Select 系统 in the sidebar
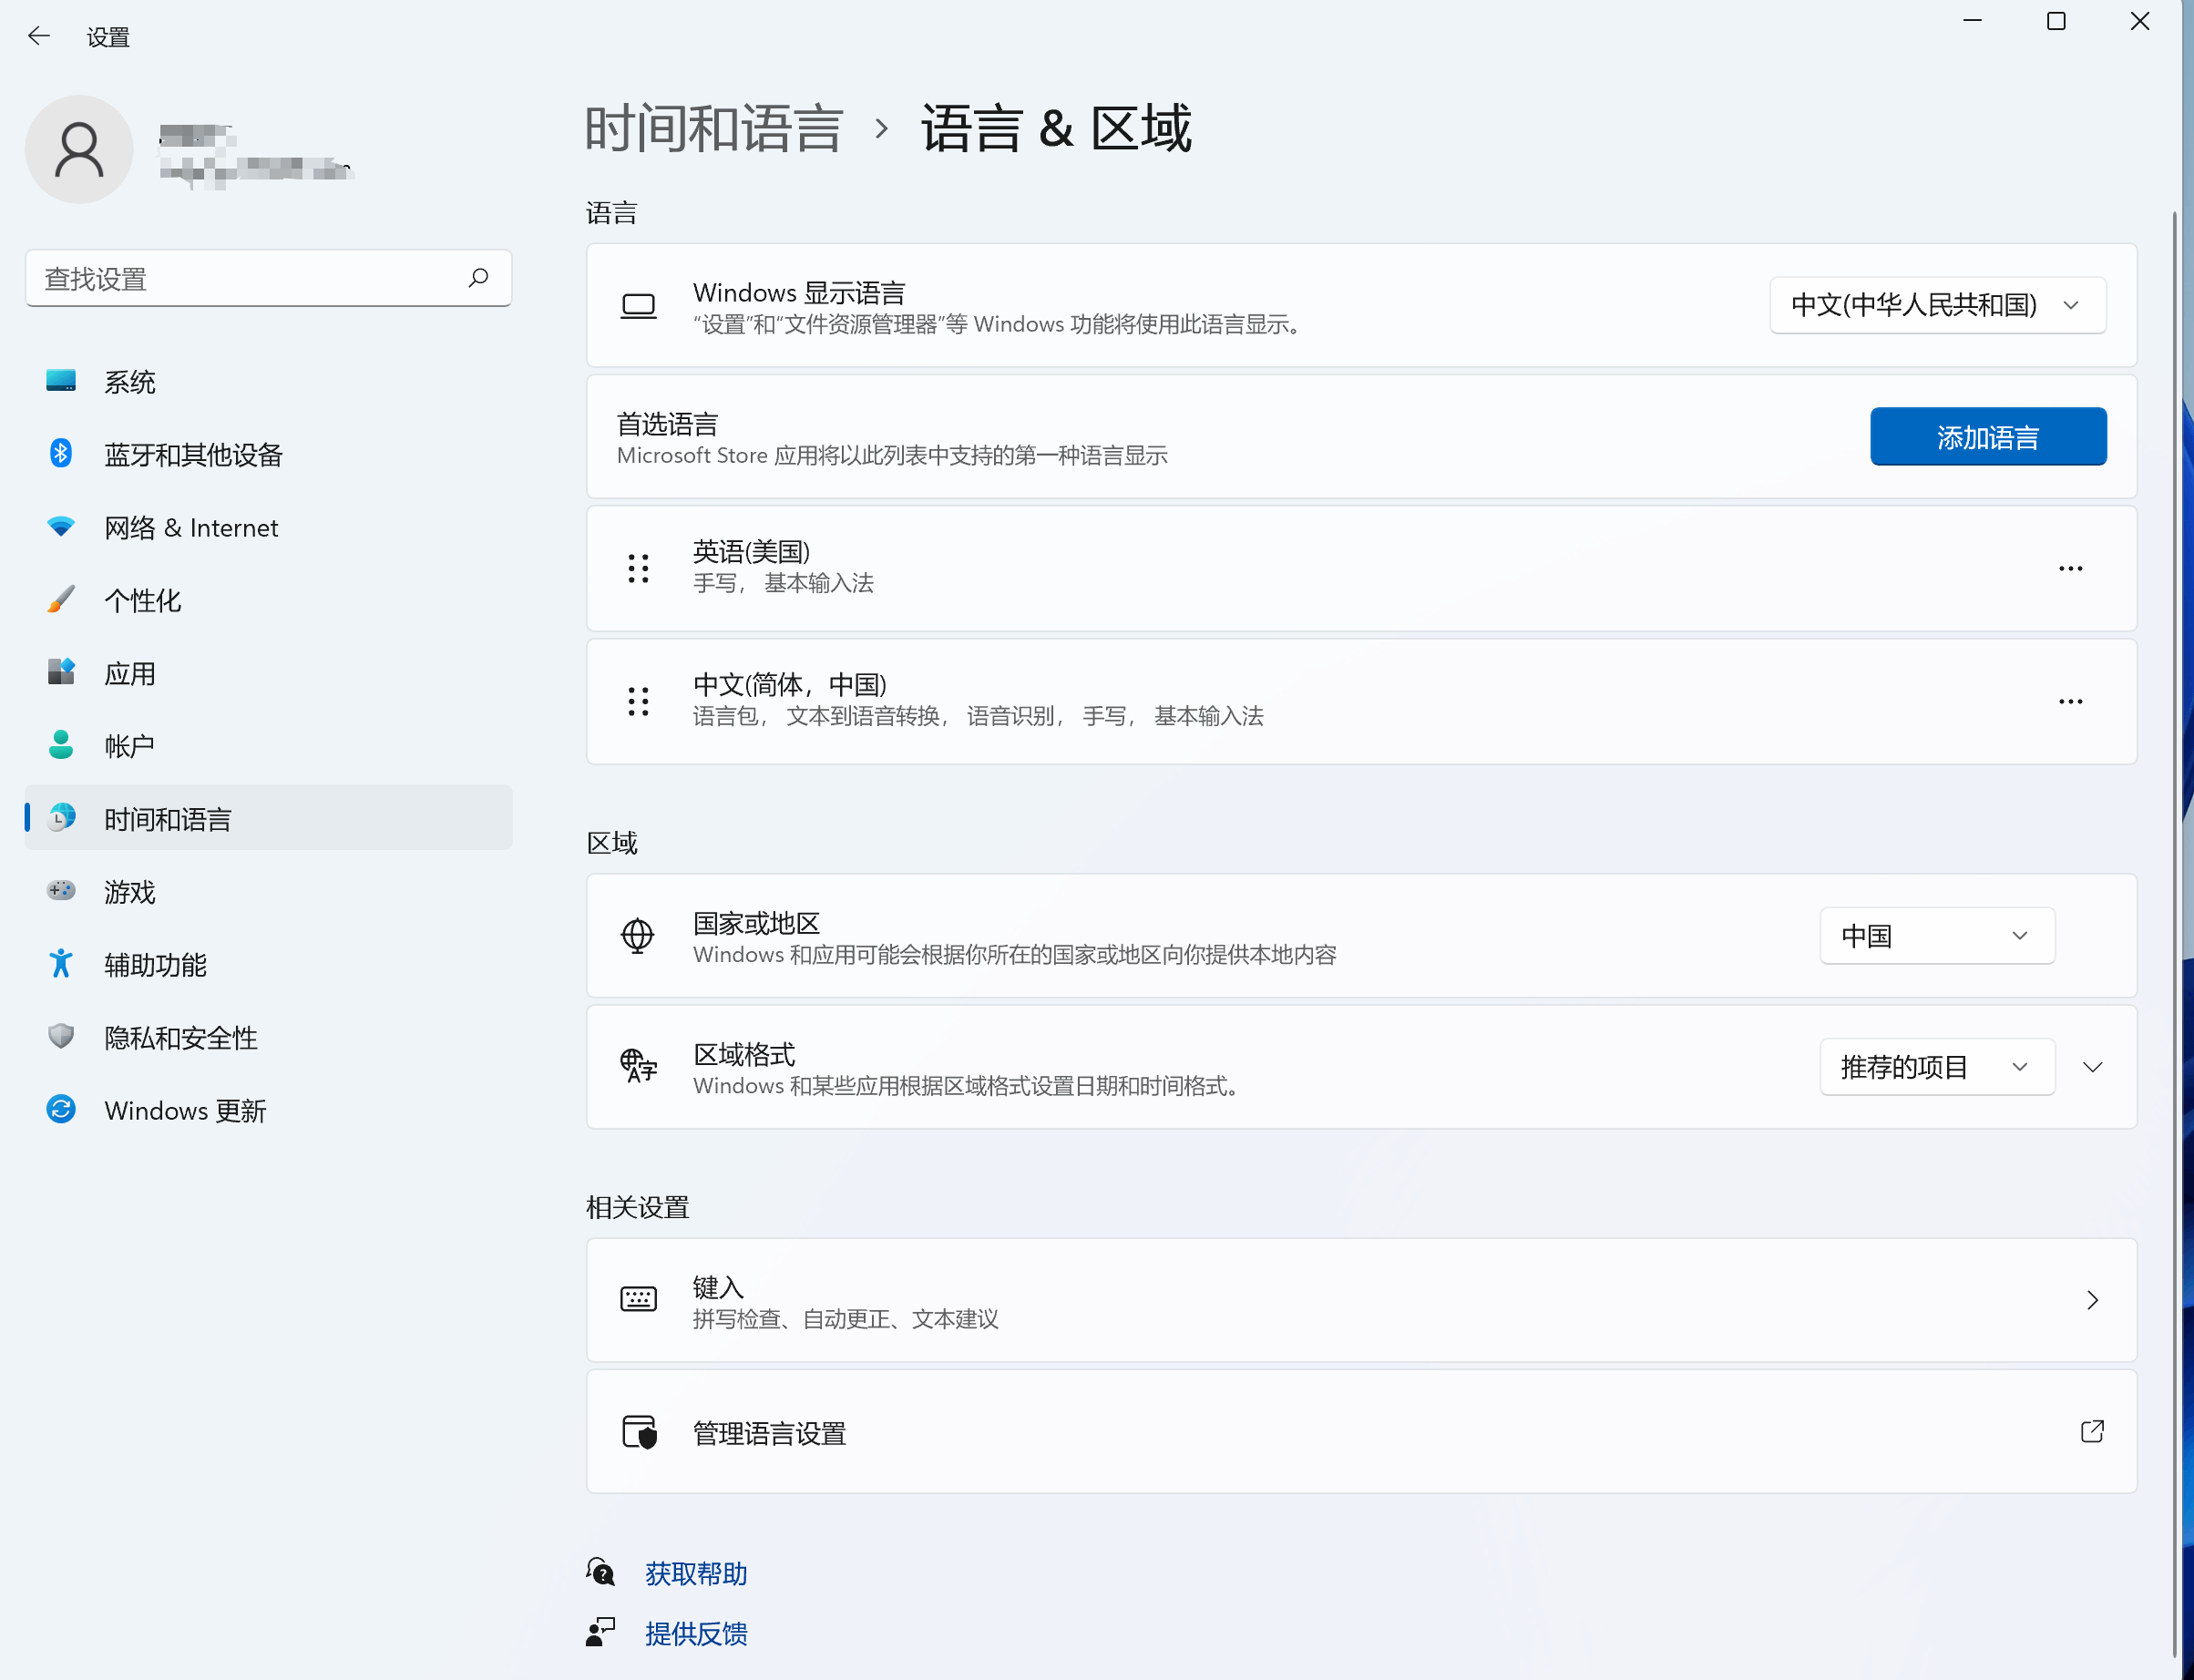The image size is (2194, 1680). coord(269,382)
